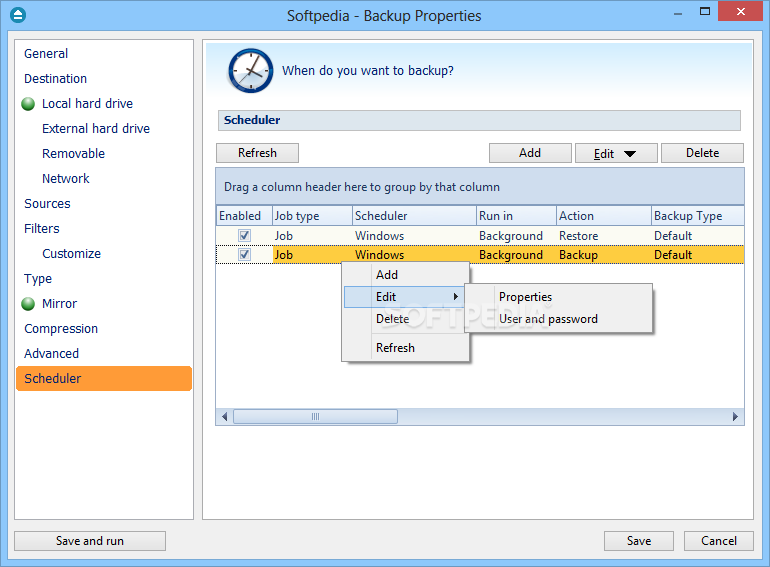Choose Edit in the context menu

406,297
